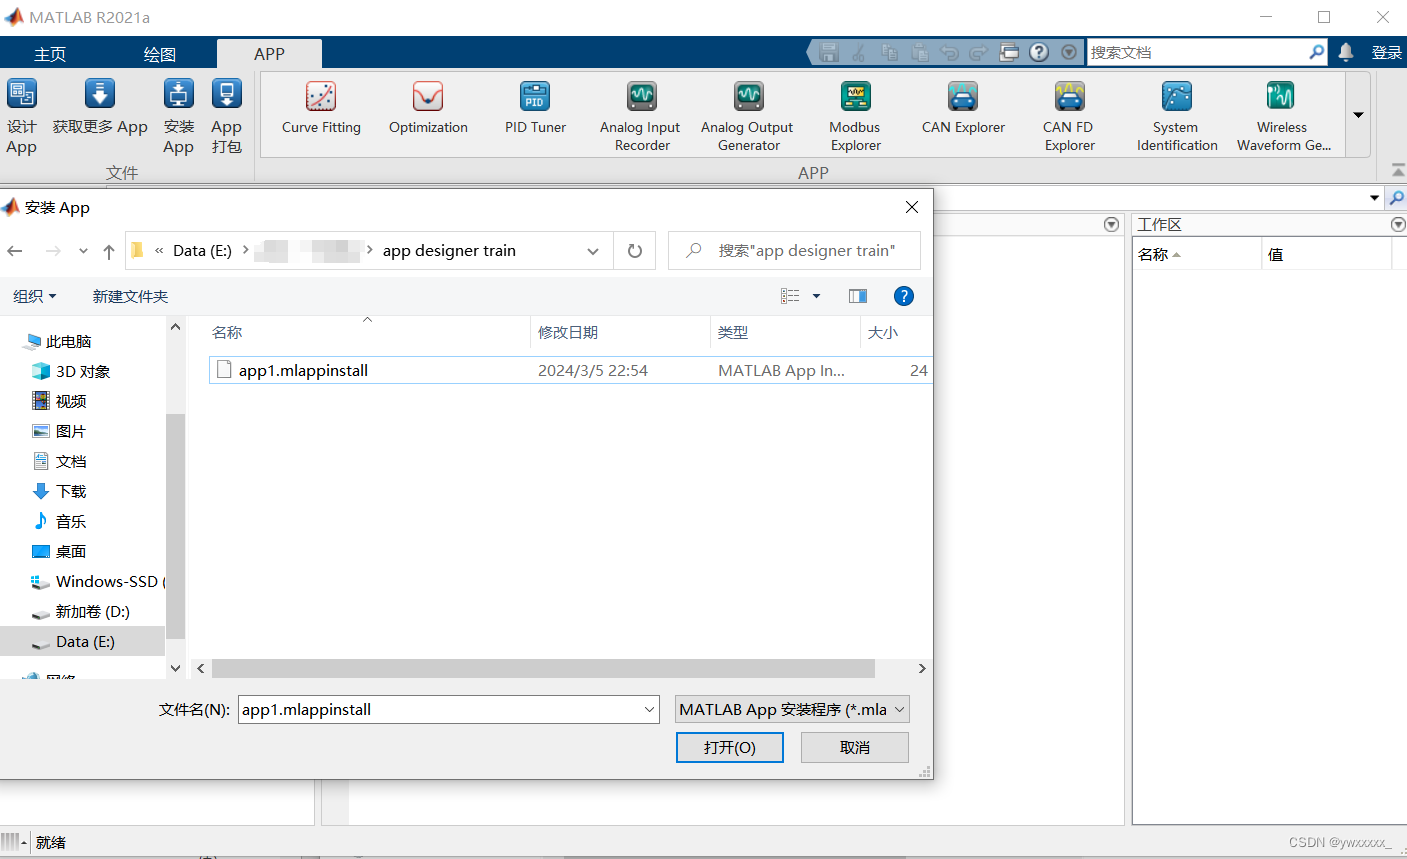This screenshot has height=859, width=1407.
Task: Open the App packaging tool
Action: [x=227, y=117]
